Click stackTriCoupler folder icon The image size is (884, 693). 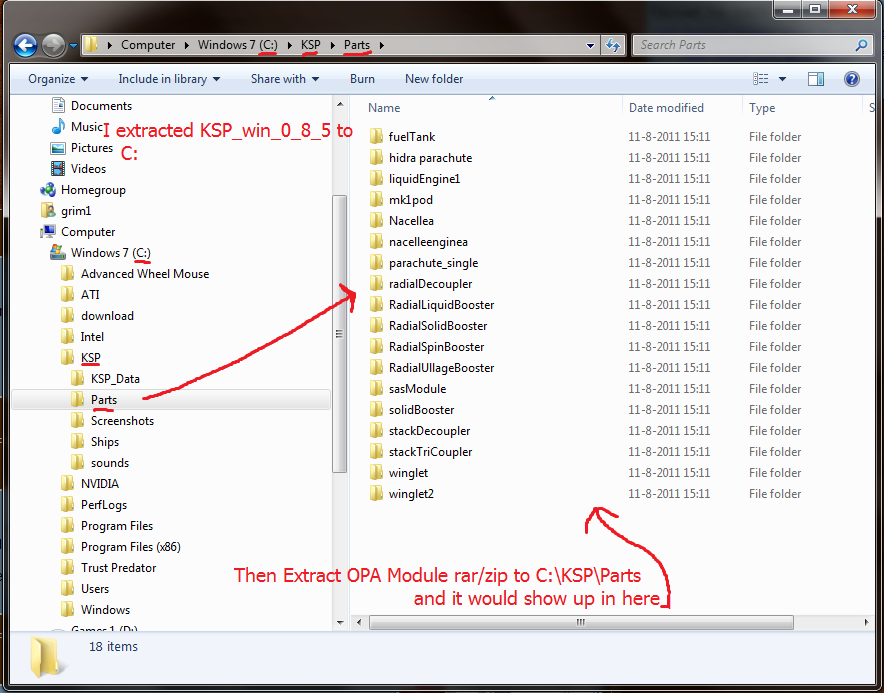377,452
